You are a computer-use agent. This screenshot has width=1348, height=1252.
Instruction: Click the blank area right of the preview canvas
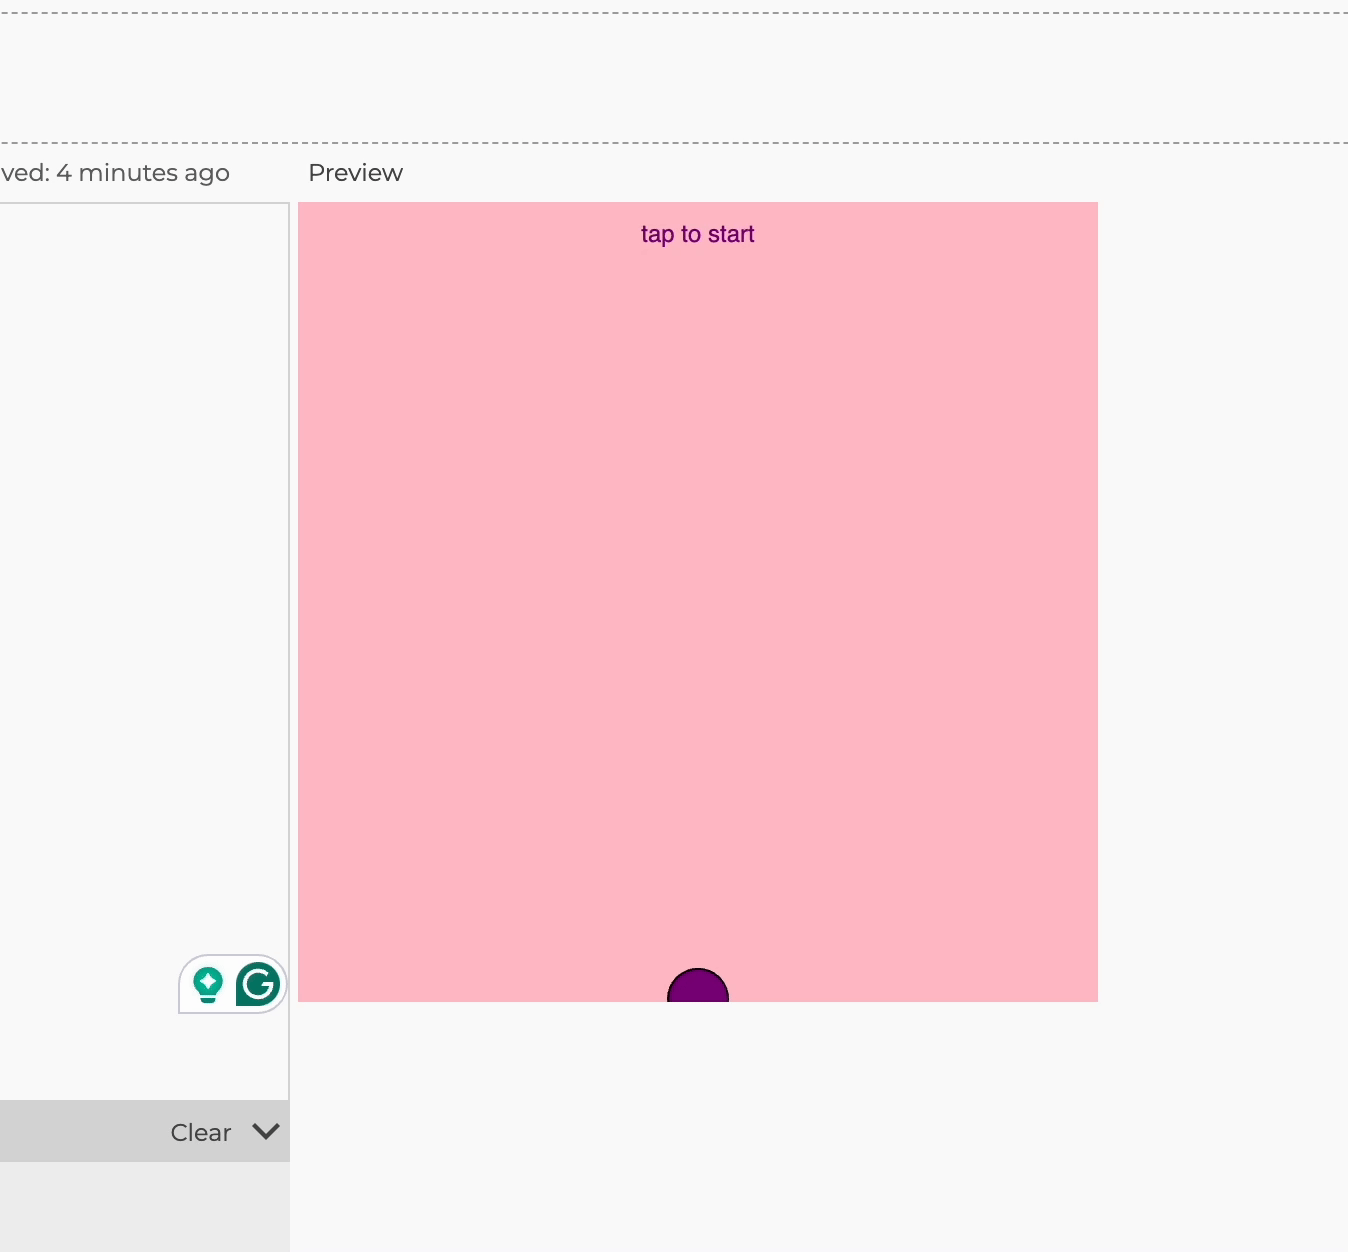coord(1222,600)
